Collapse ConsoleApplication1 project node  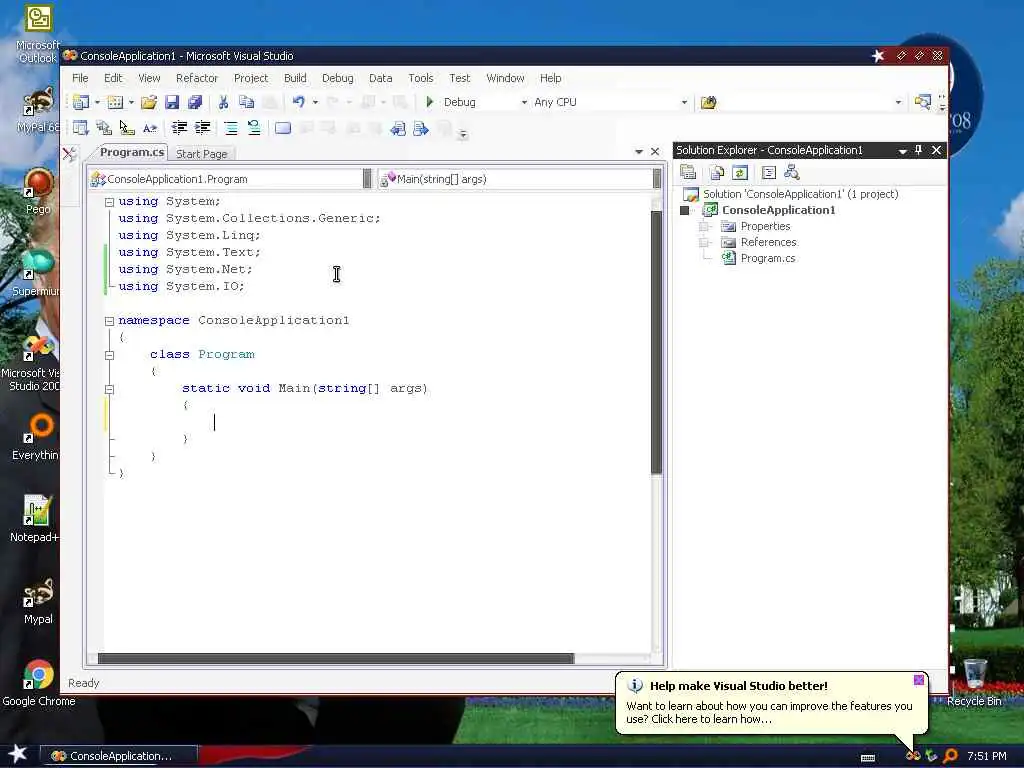point(684,210)
